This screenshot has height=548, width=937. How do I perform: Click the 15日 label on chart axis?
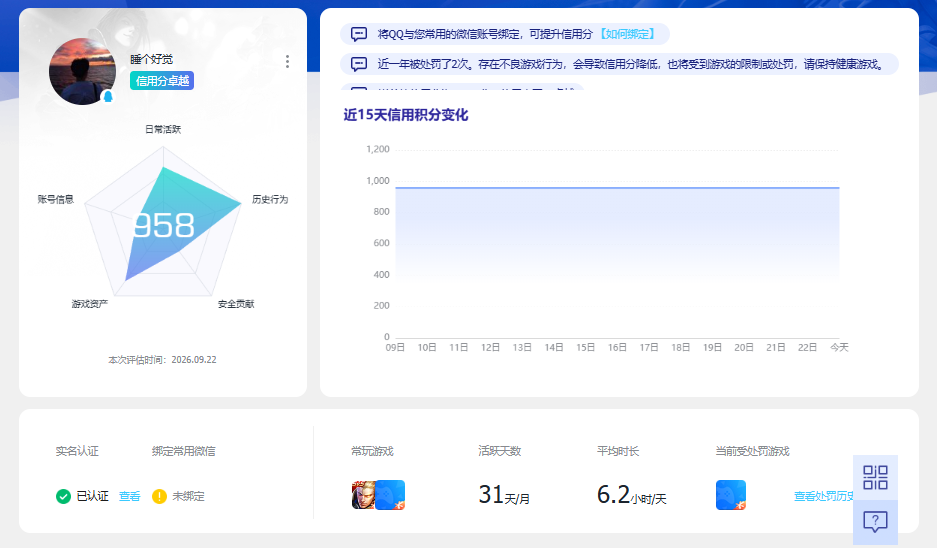[586, 347]
